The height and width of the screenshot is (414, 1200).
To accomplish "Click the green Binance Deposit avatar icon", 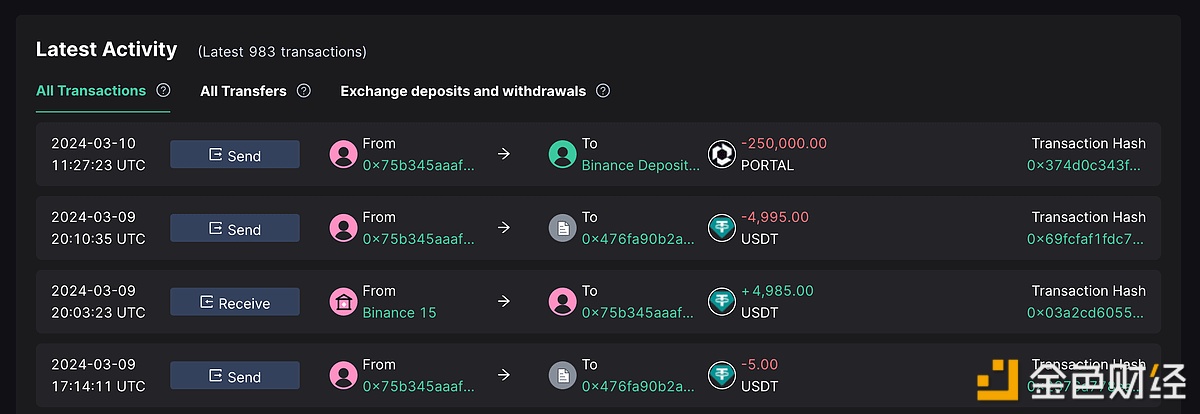I will coord(563,154).
